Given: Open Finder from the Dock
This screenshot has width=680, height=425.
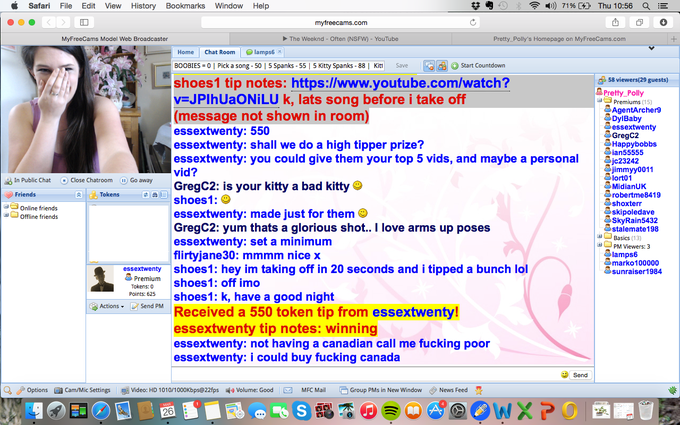Looking at the screenshot, I should click(x=34, y=410).
